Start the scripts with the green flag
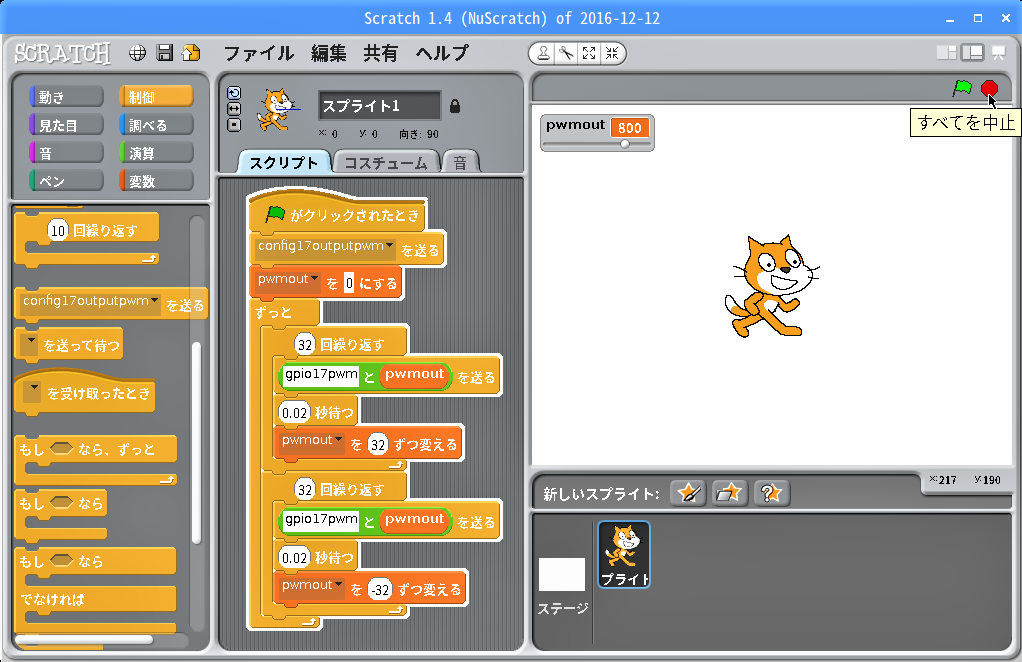Image resolution: width=1022 pixels, height=662 pixels. click(962, 88)
